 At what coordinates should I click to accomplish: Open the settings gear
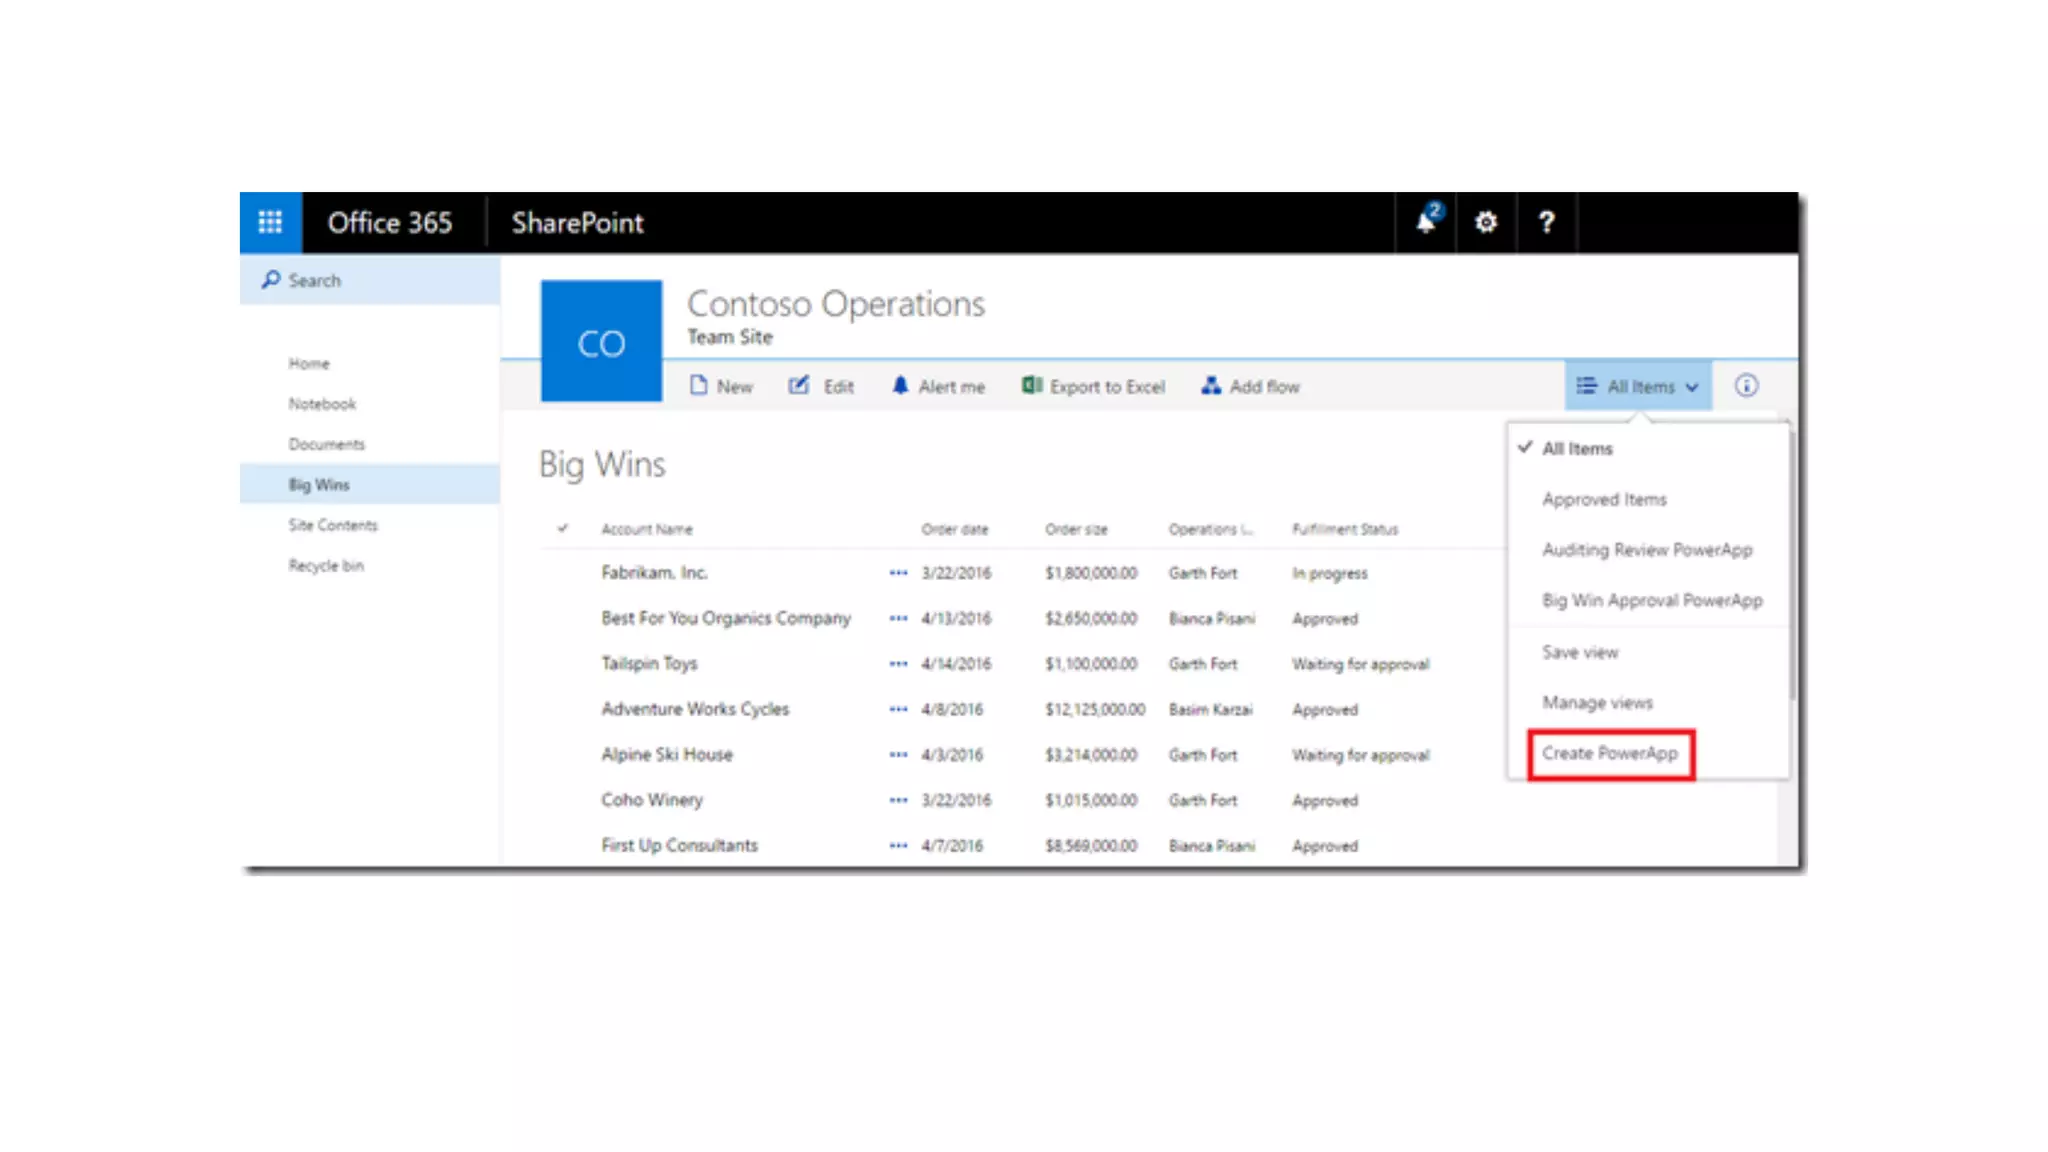click(1486, 222)
